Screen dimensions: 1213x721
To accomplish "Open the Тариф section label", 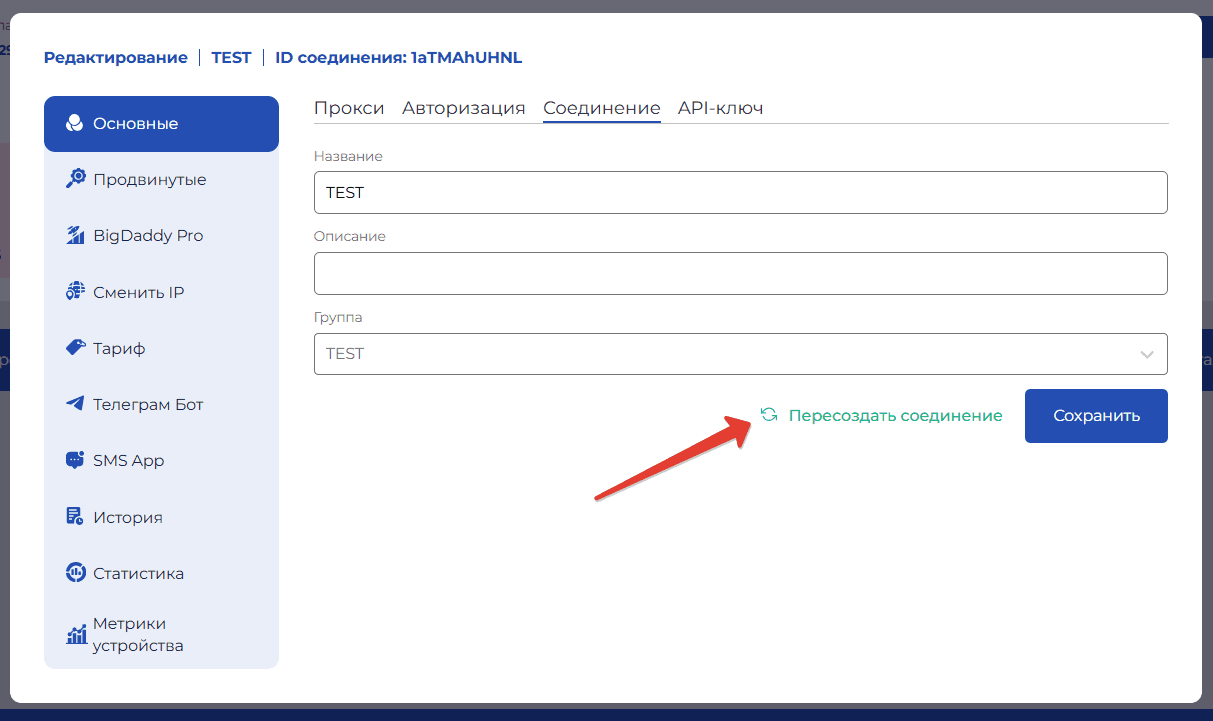I will [119, 348].
